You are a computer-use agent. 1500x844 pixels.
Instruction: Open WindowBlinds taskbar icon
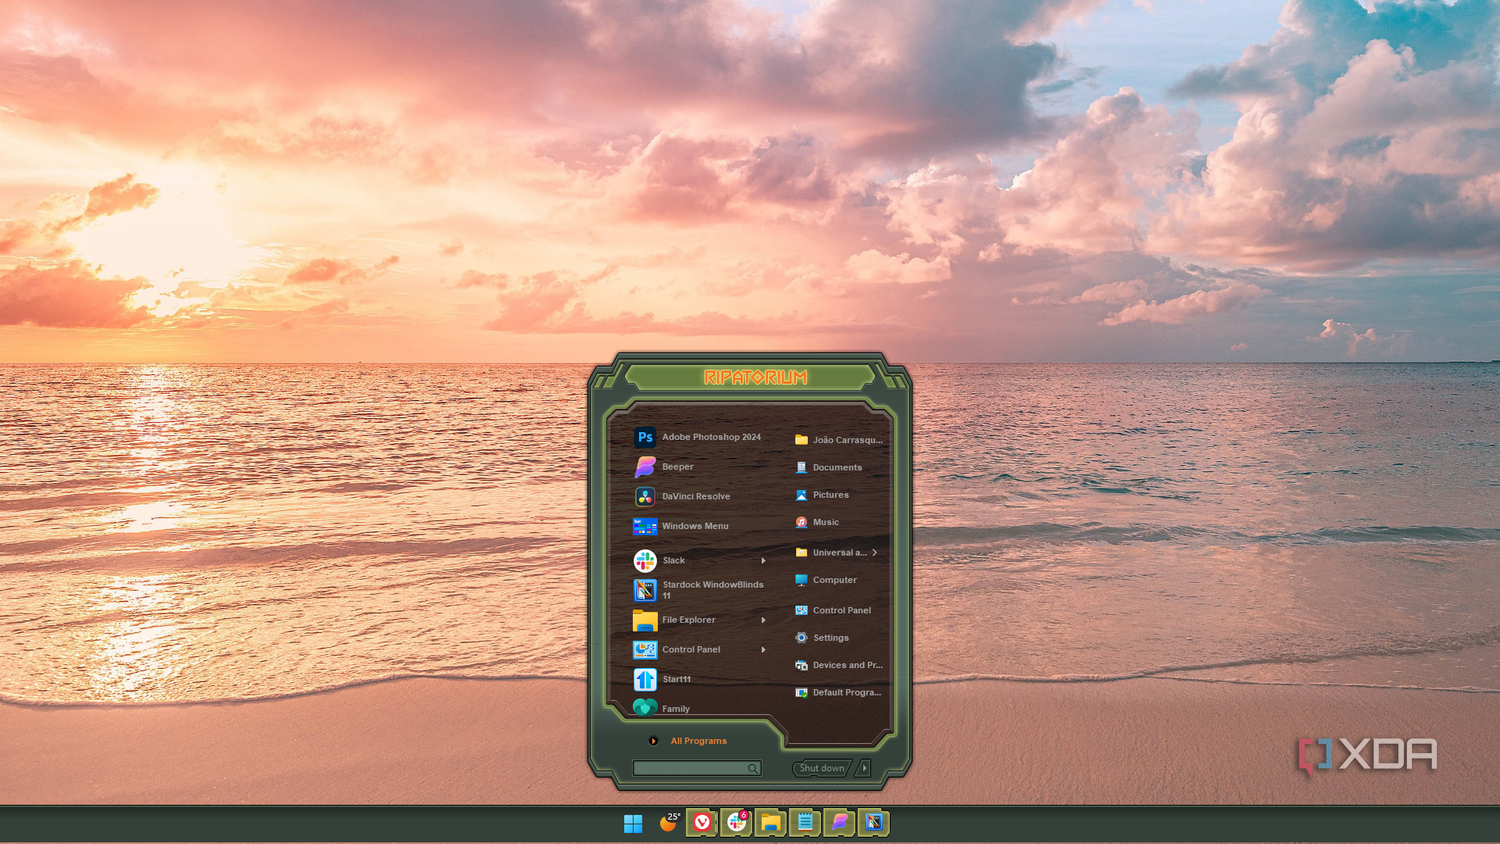click(x=874, y=822)
